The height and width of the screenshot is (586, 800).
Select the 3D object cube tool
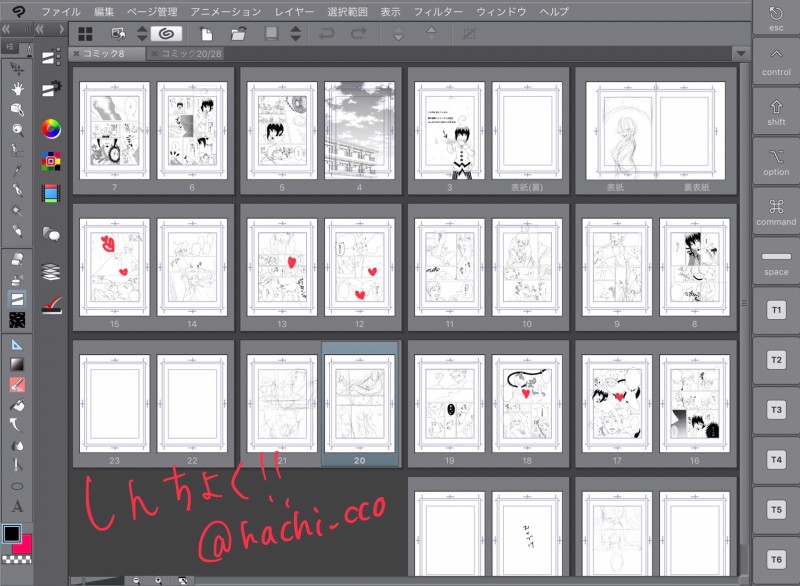17,109
